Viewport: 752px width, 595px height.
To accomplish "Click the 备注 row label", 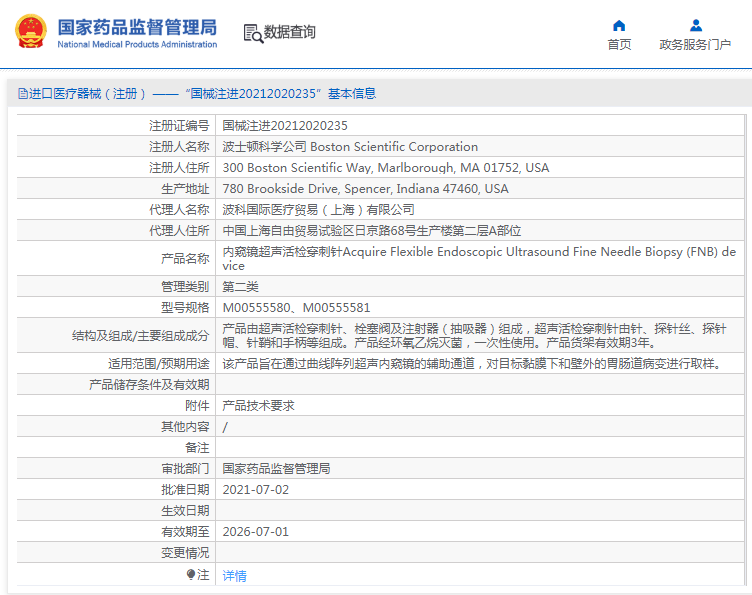I will (197, 448).
